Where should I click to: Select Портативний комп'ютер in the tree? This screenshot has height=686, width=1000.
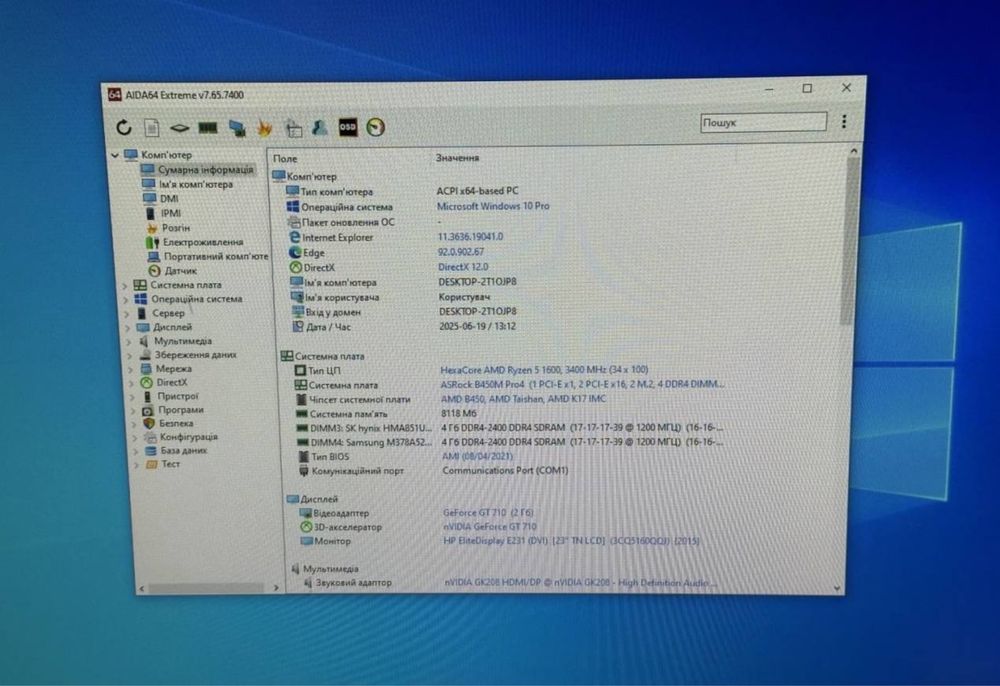216,256
